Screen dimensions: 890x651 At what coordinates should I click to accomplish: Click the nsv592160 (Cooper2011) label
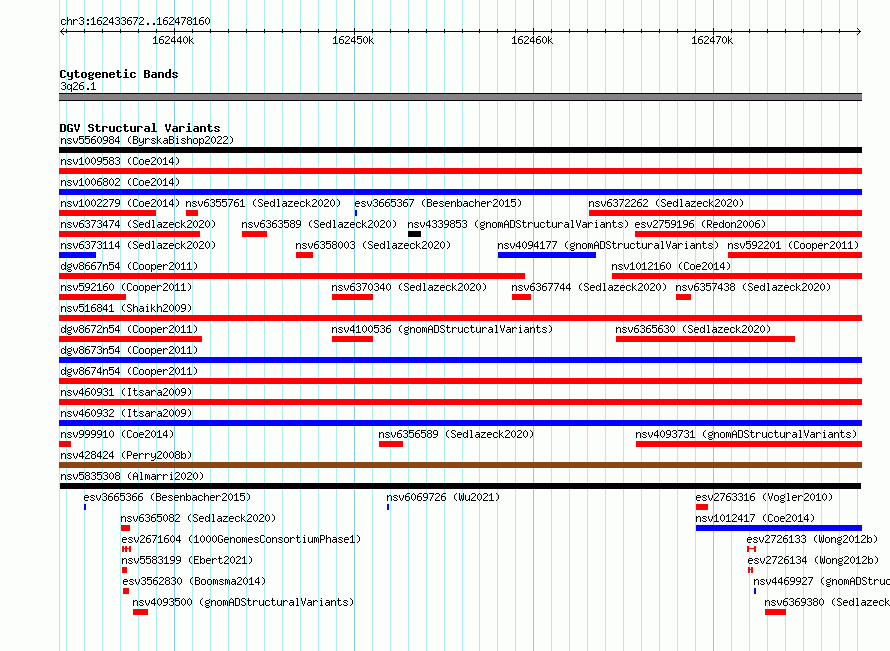click(126, 287)
